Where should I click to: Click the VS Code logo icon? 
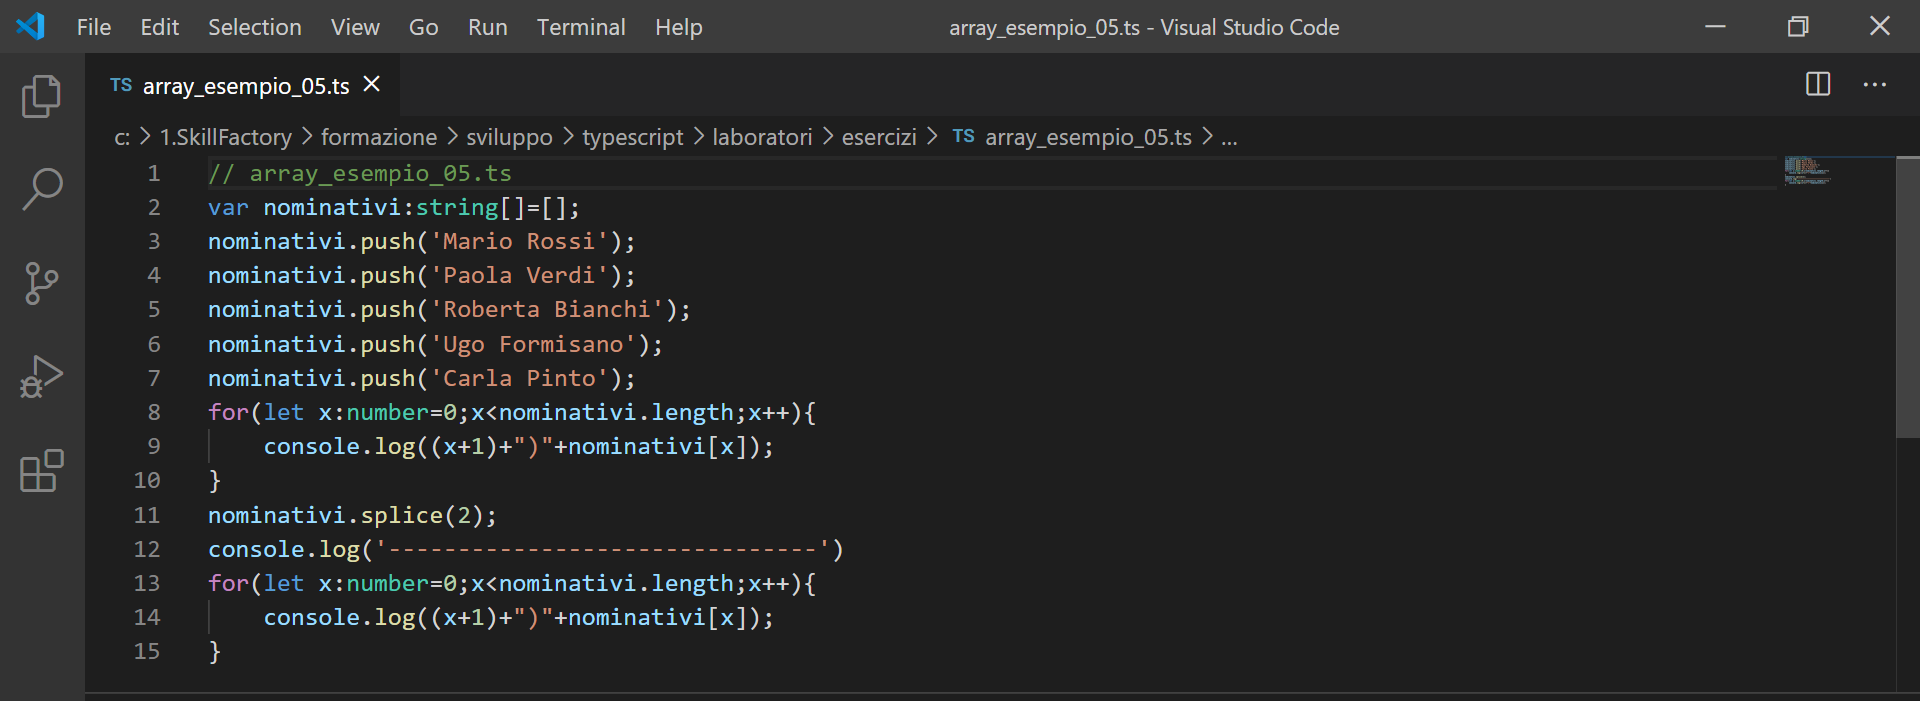[x=30, y=27]
